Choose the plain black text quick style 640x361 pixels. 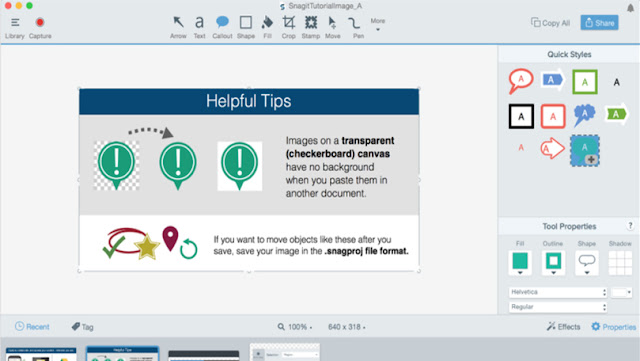pyautogui.click(x=616, y=82)
